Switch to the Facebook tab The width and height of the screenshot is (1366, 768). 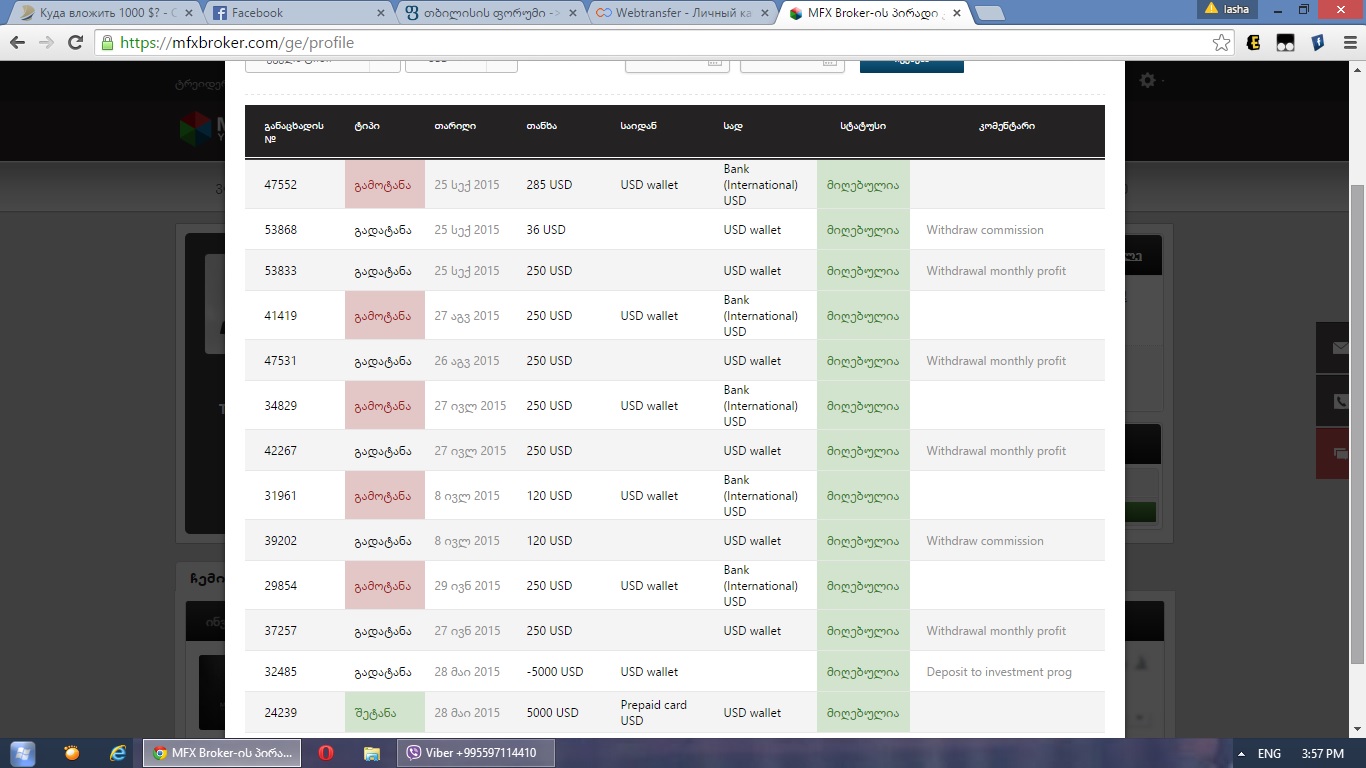299,13
